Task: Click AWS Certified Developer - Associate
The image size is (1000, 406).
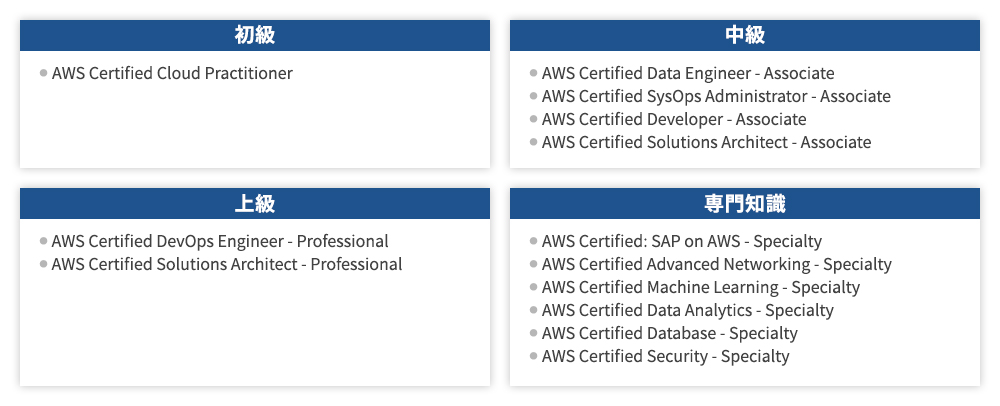Action: [x=674, y=119]
